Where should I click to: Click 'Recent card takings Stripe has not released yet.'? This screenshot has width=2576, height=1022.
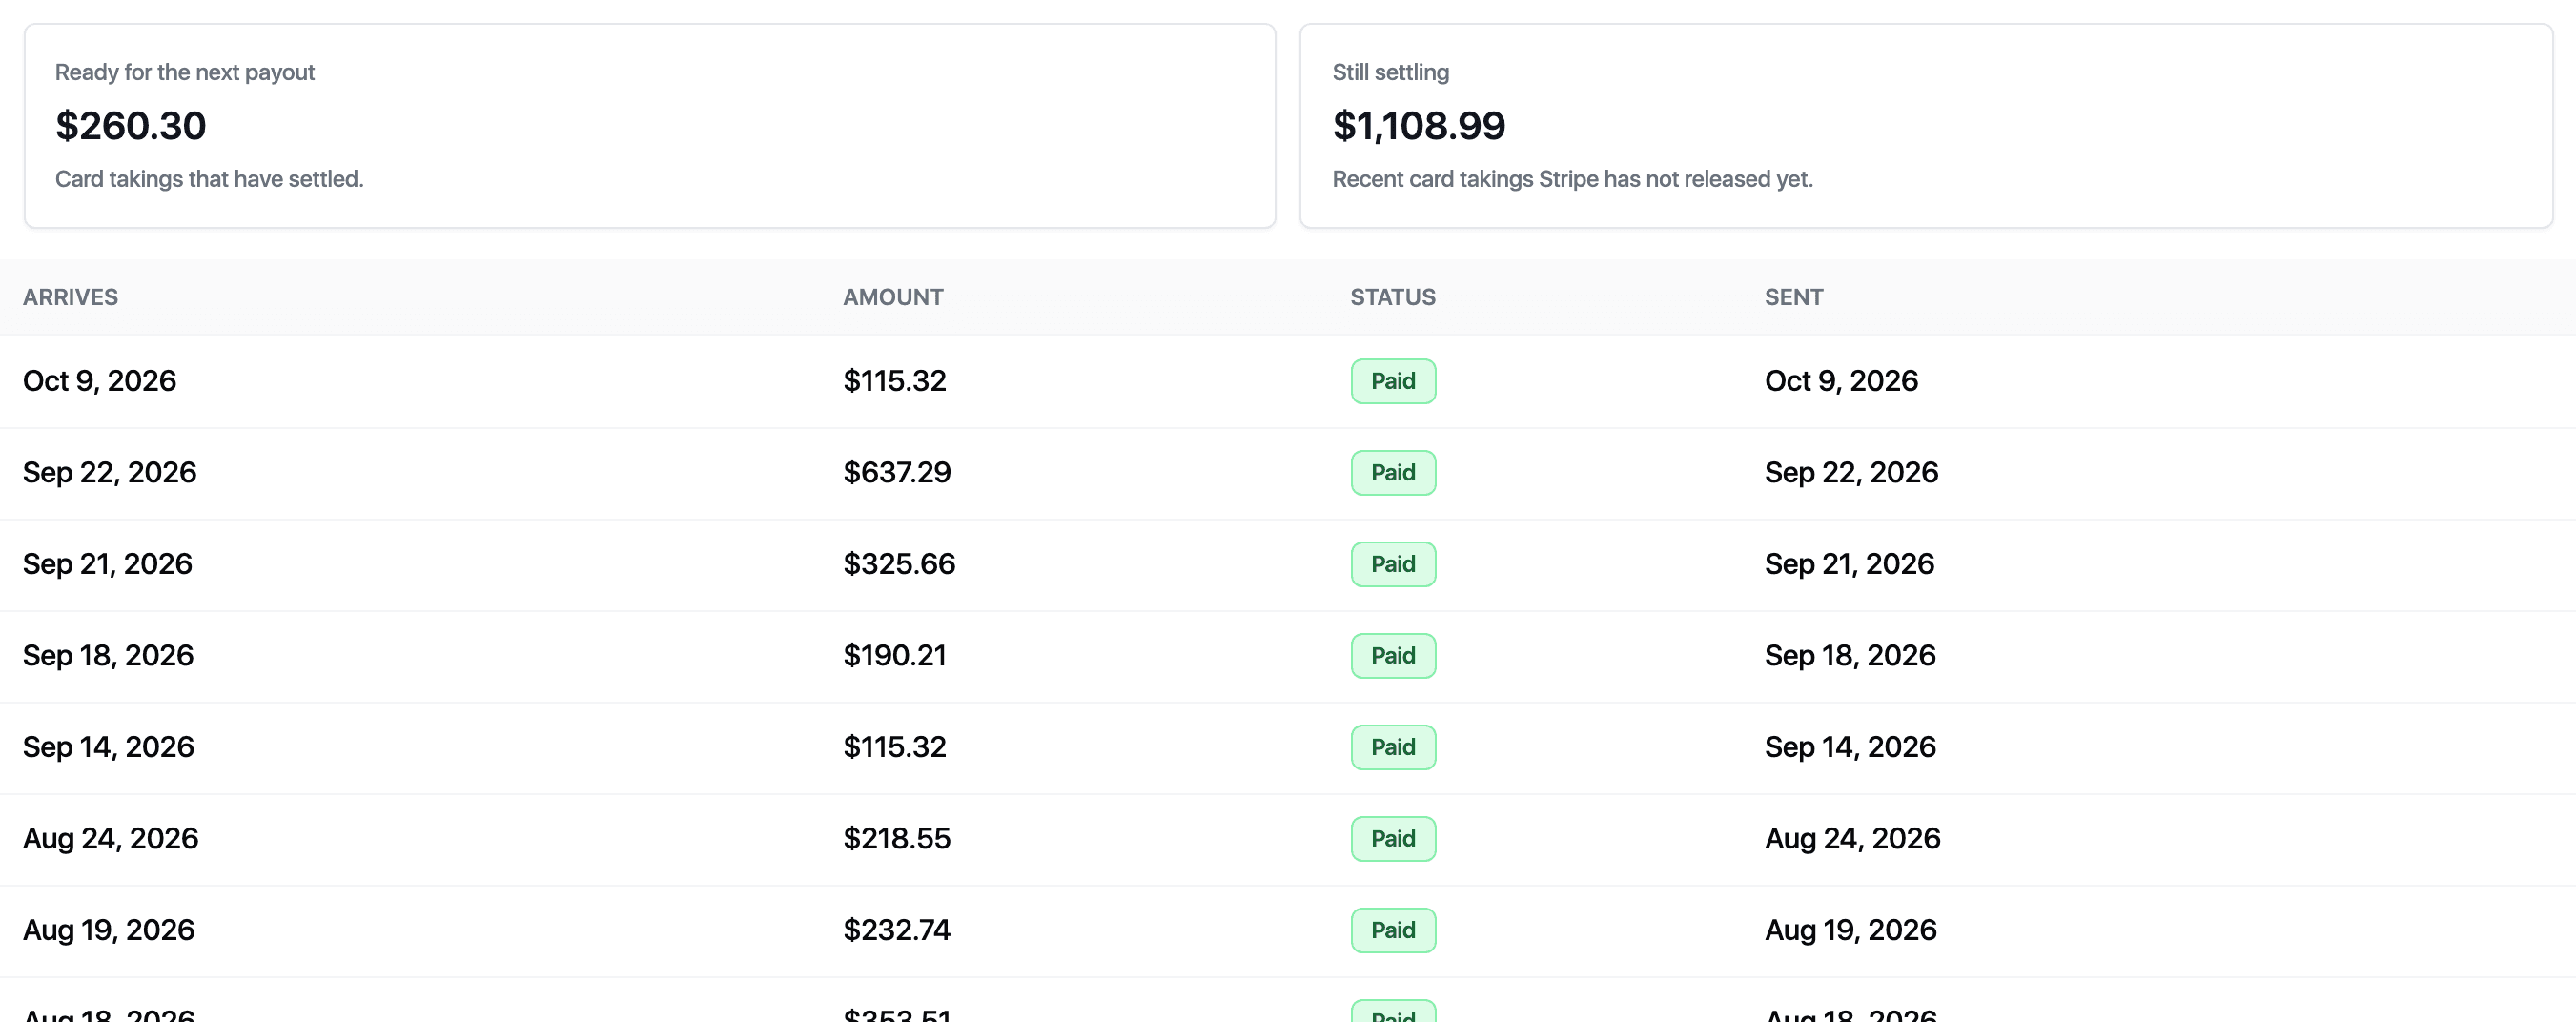(x=1572, y=179)
